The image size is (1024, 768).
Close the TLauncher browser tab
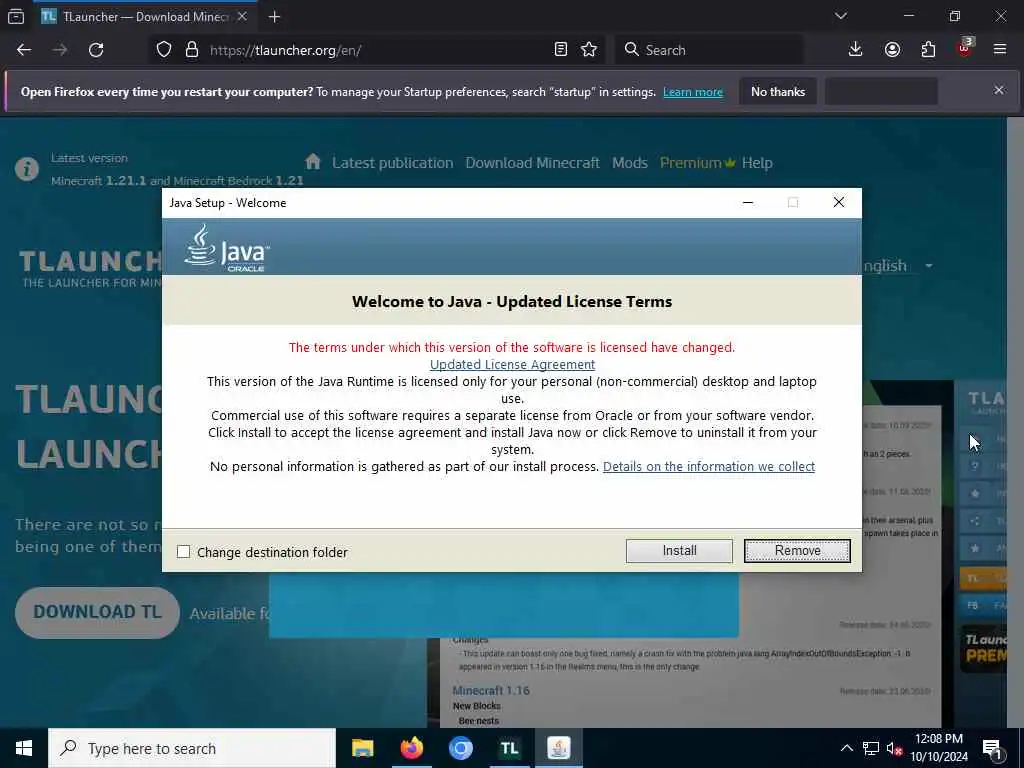tap(242, 16)
